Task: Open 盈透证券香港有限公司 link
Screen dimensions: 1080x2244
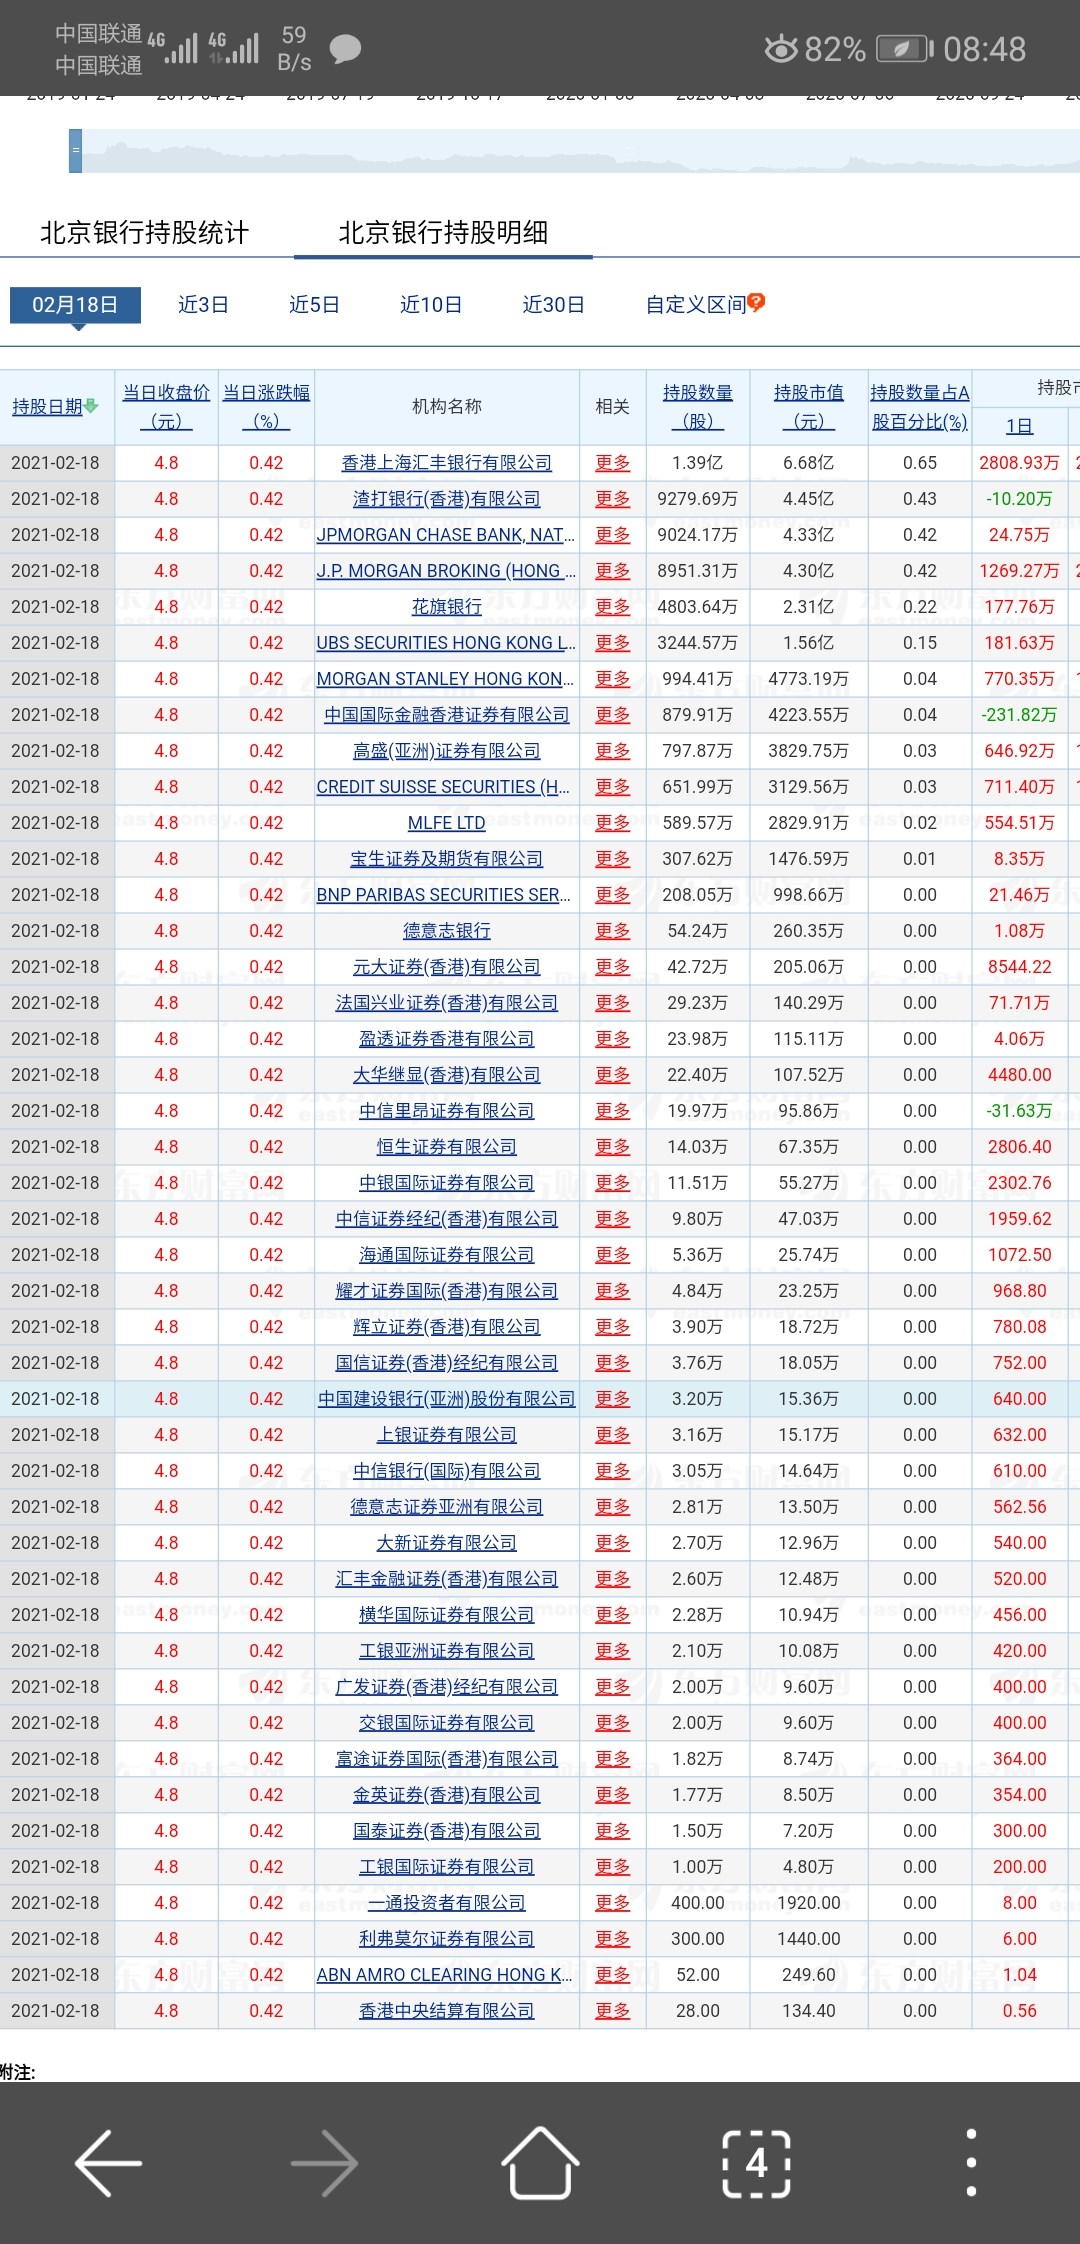Action: pyautogui.click(x=447, y=1039)
